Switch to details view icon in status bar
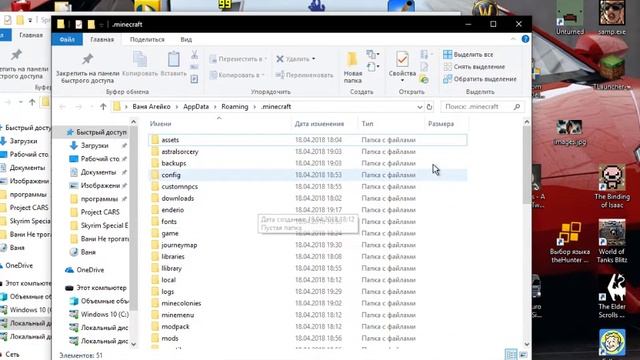The image size is (640, 360). [510, 354]
